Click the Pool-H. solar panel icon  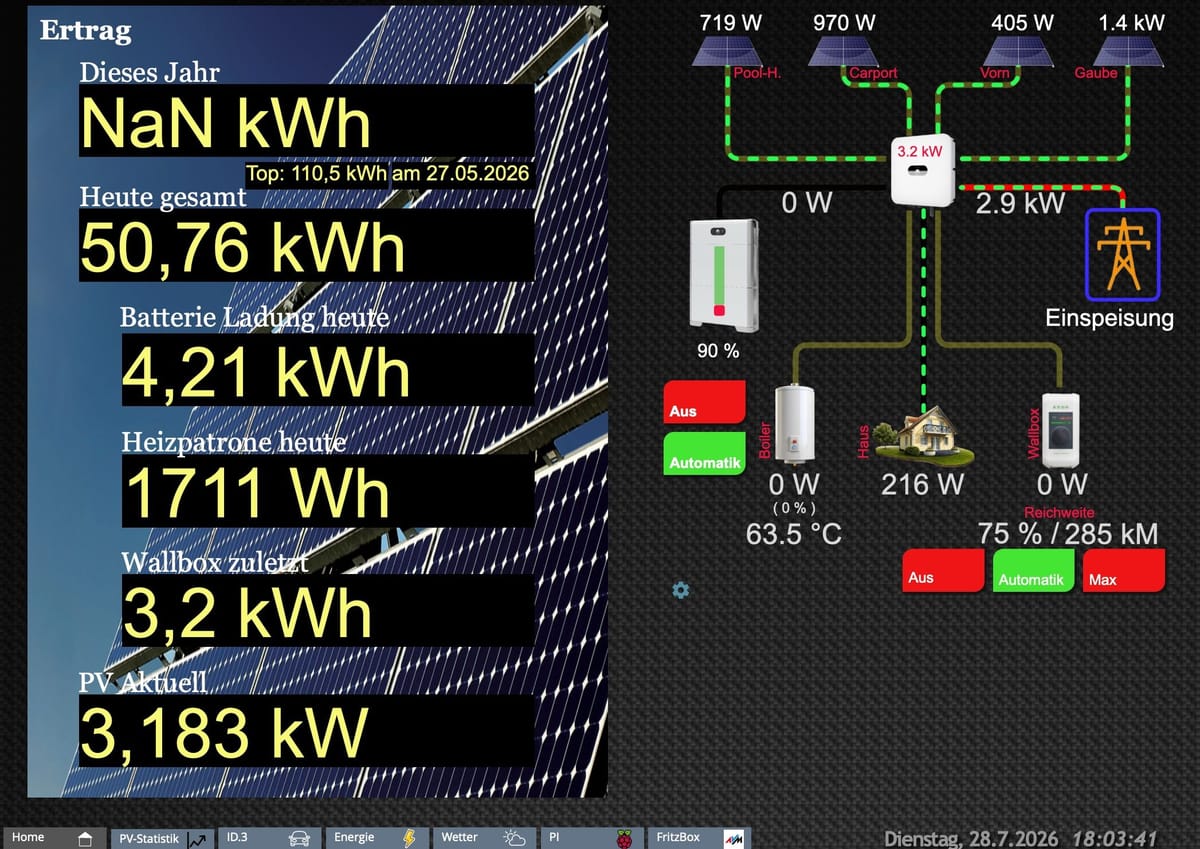[x=729, y=51]
